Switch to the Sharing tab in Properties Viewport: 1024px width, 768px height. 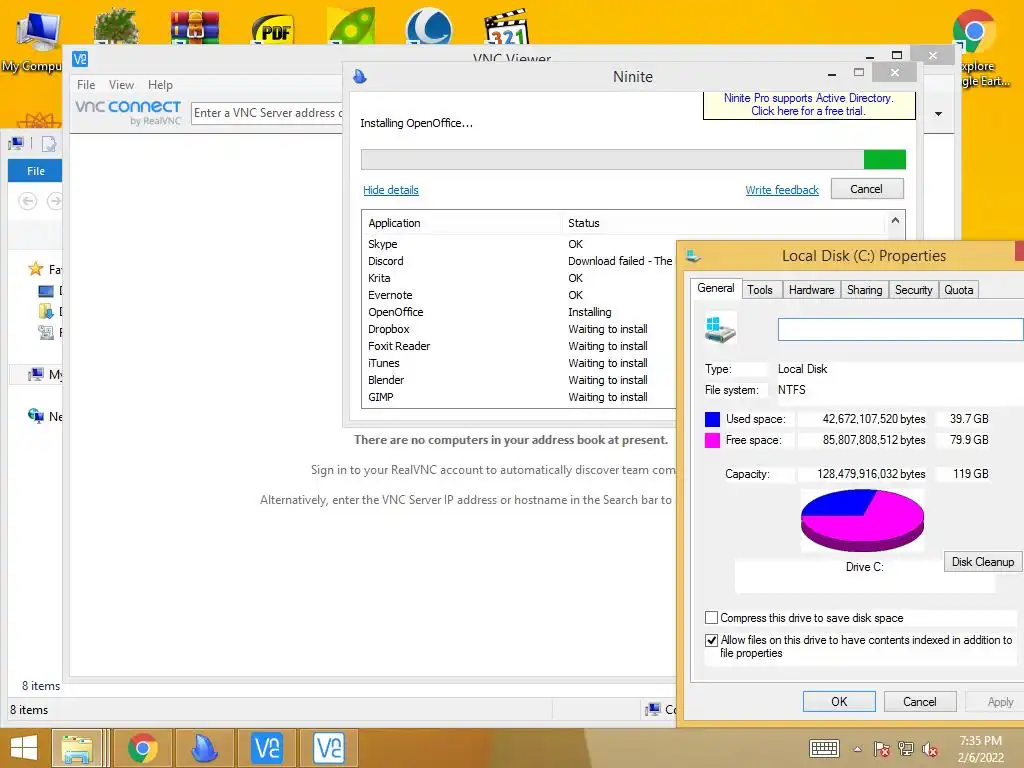(x=865, y=290)
